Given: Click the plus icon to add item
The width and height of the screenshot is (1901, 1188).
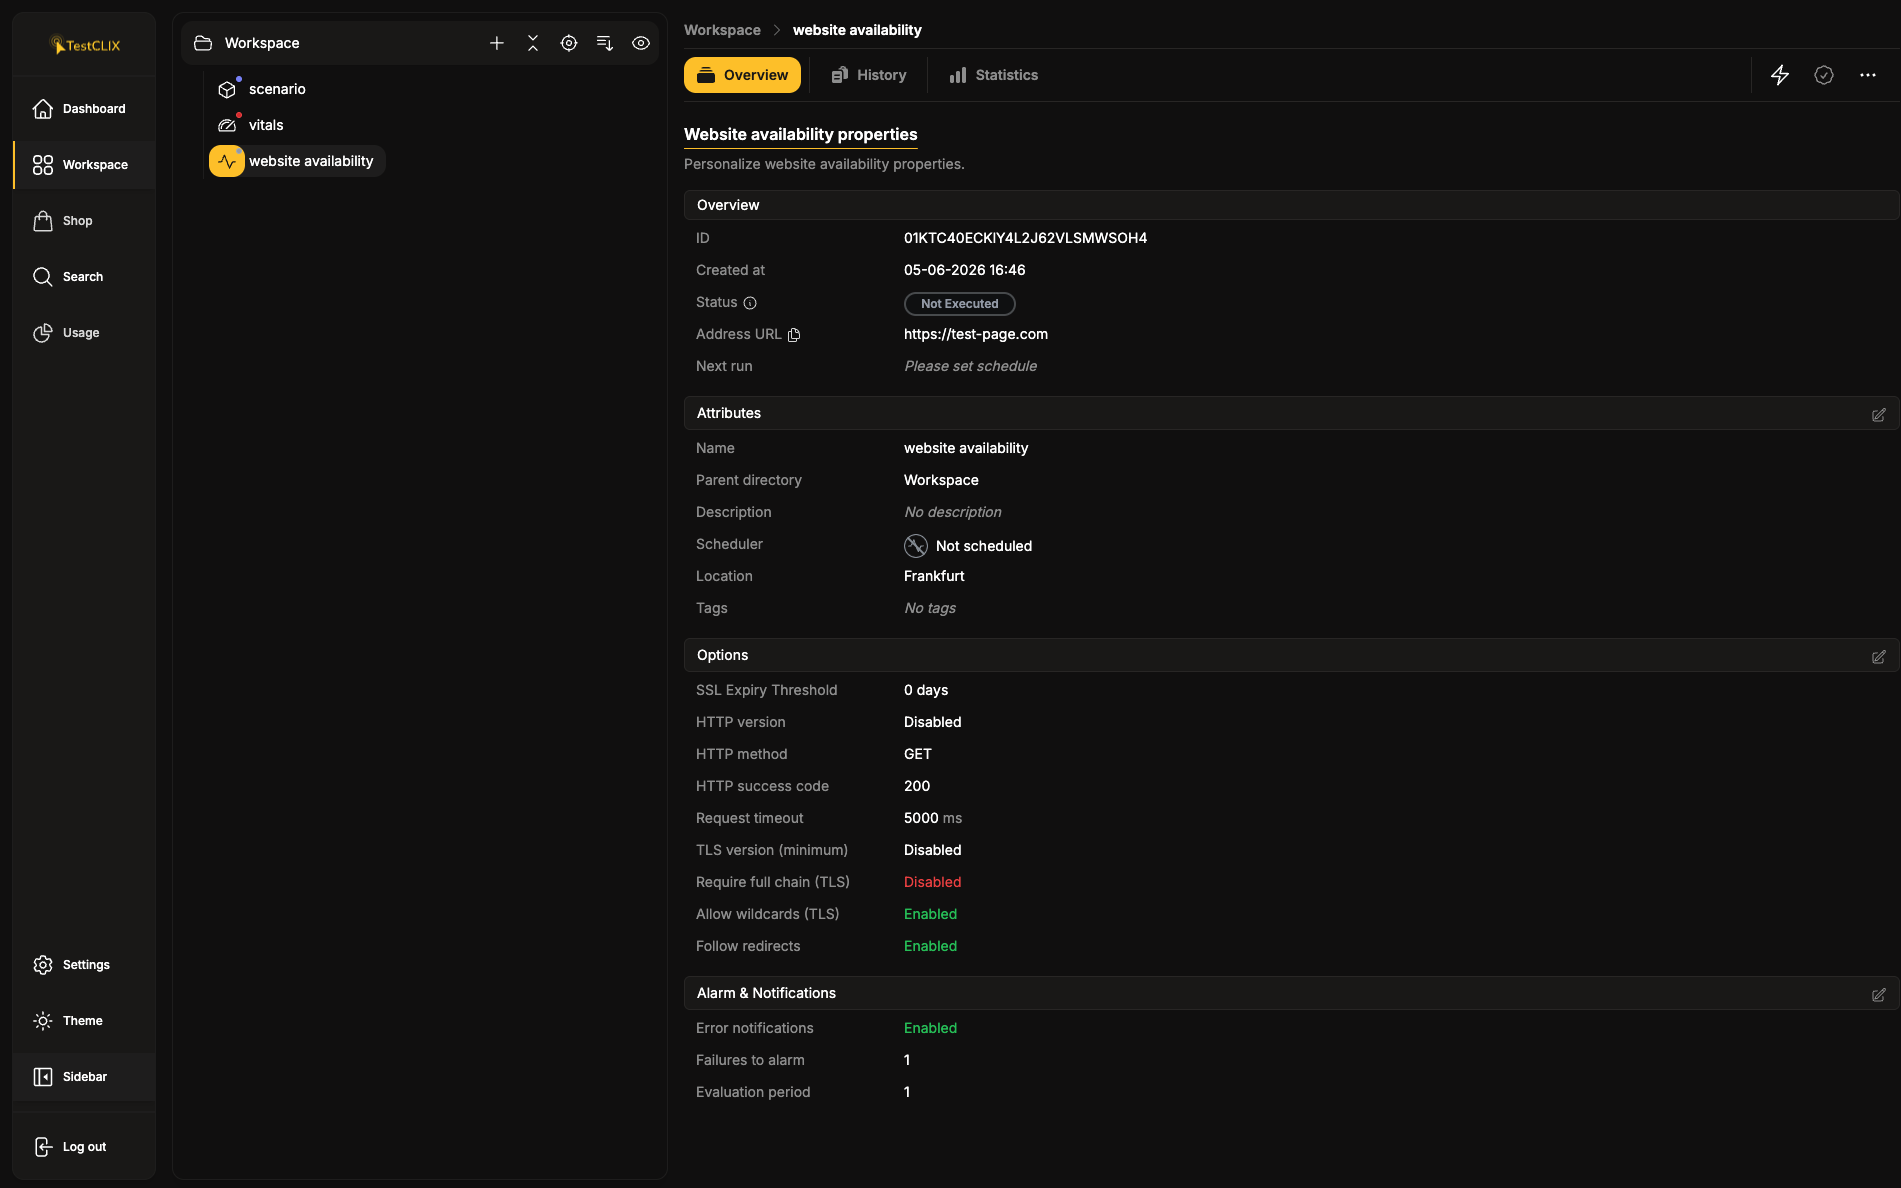Looking at the screenshot, I should pyautogui.click(x=497, y=43).
